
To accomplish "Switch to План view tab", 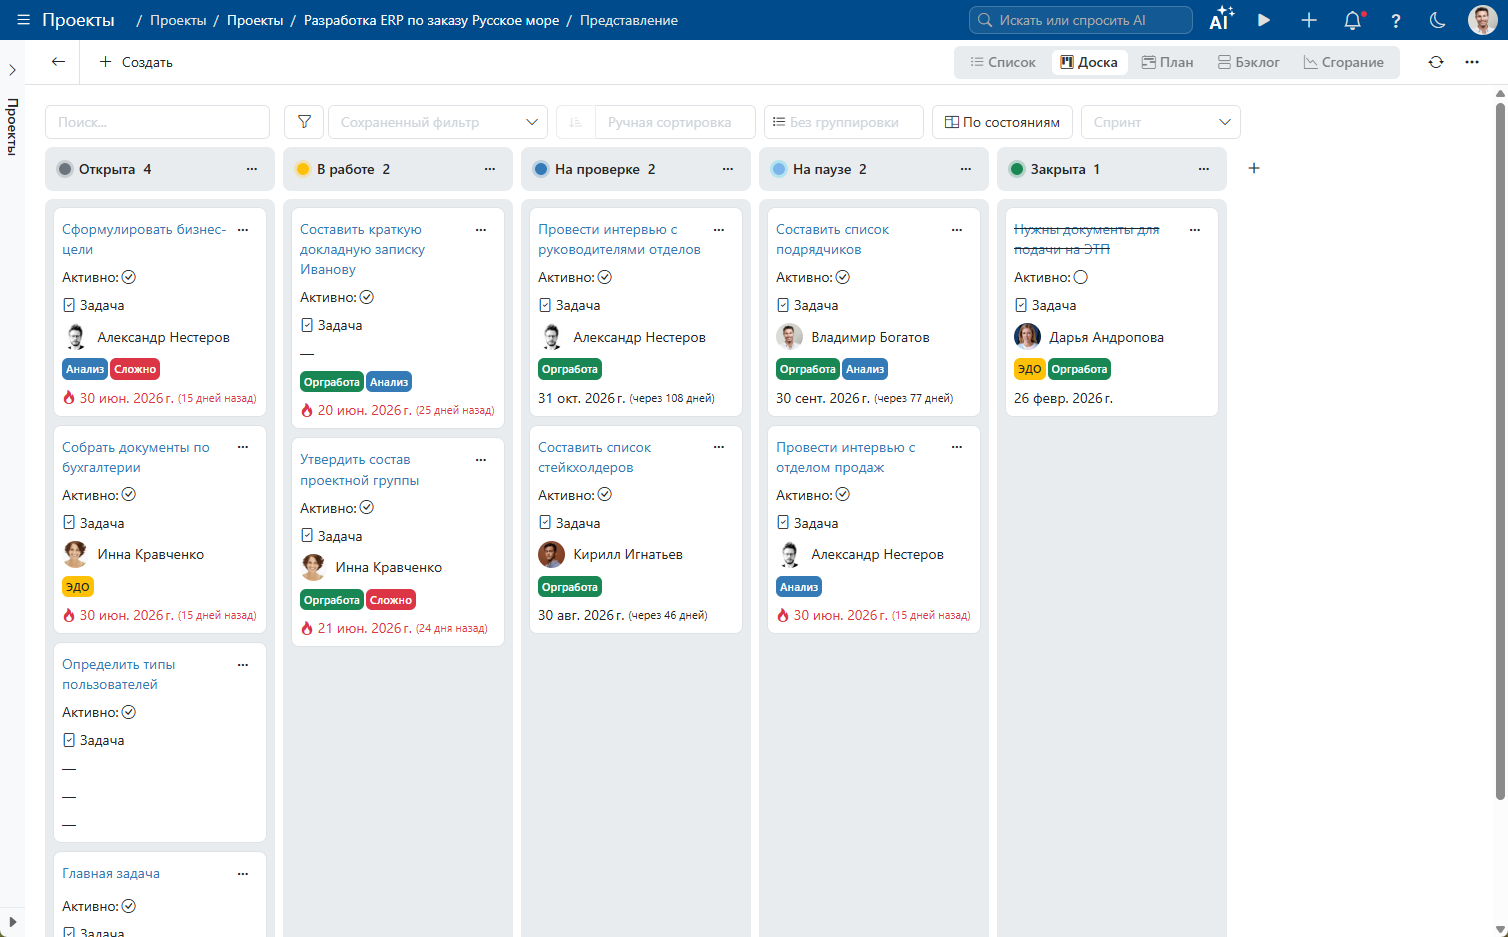I will coord(1168,62).
